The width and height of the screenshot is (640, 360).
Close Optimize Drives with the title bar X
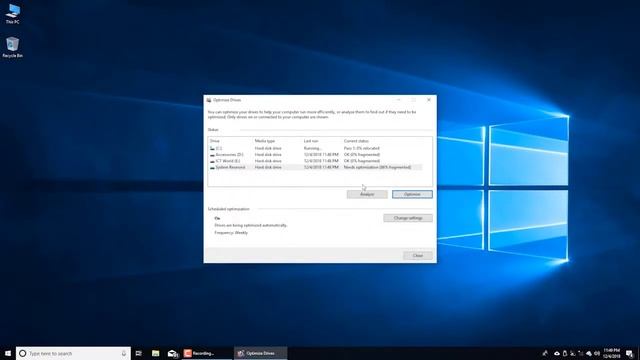[x=429, y=100]
